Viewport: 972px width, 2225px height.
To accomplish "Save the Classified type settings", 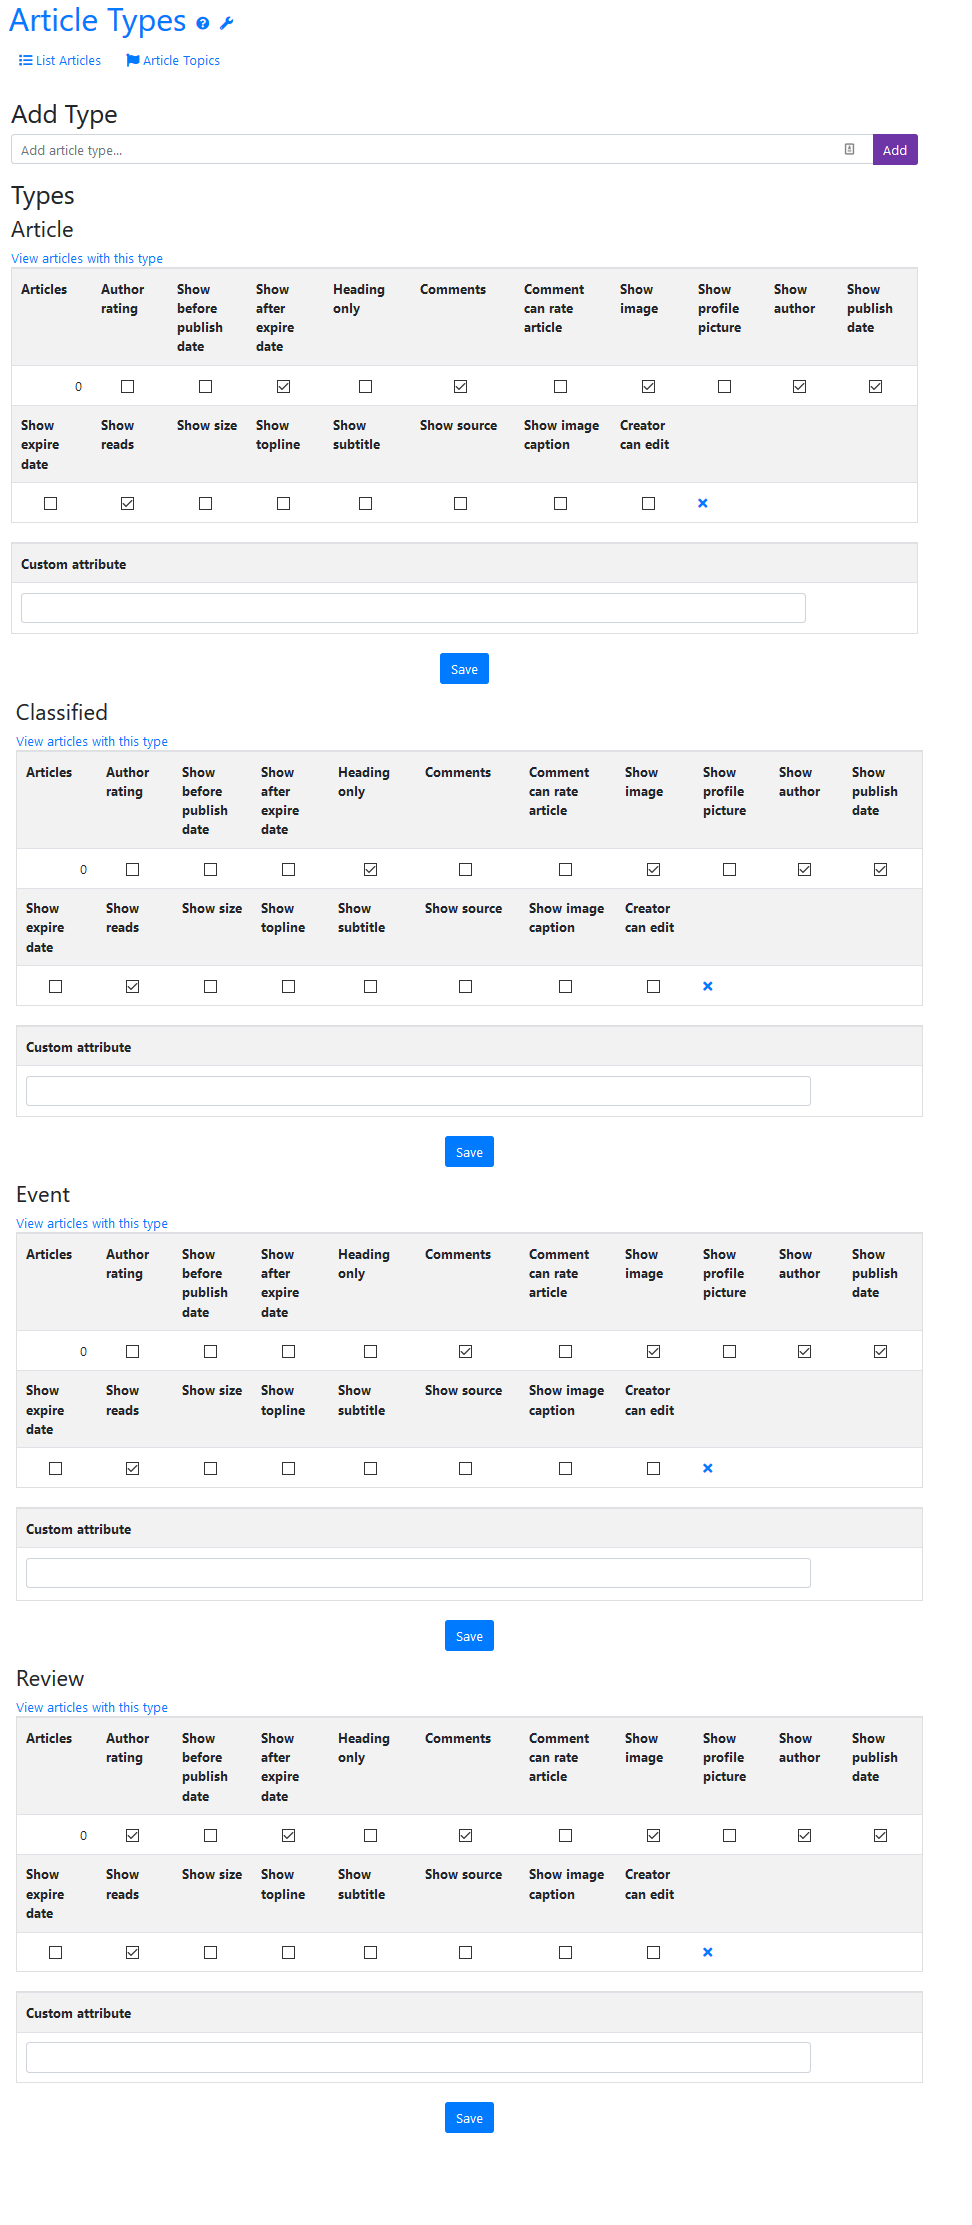I will 469,1153.
